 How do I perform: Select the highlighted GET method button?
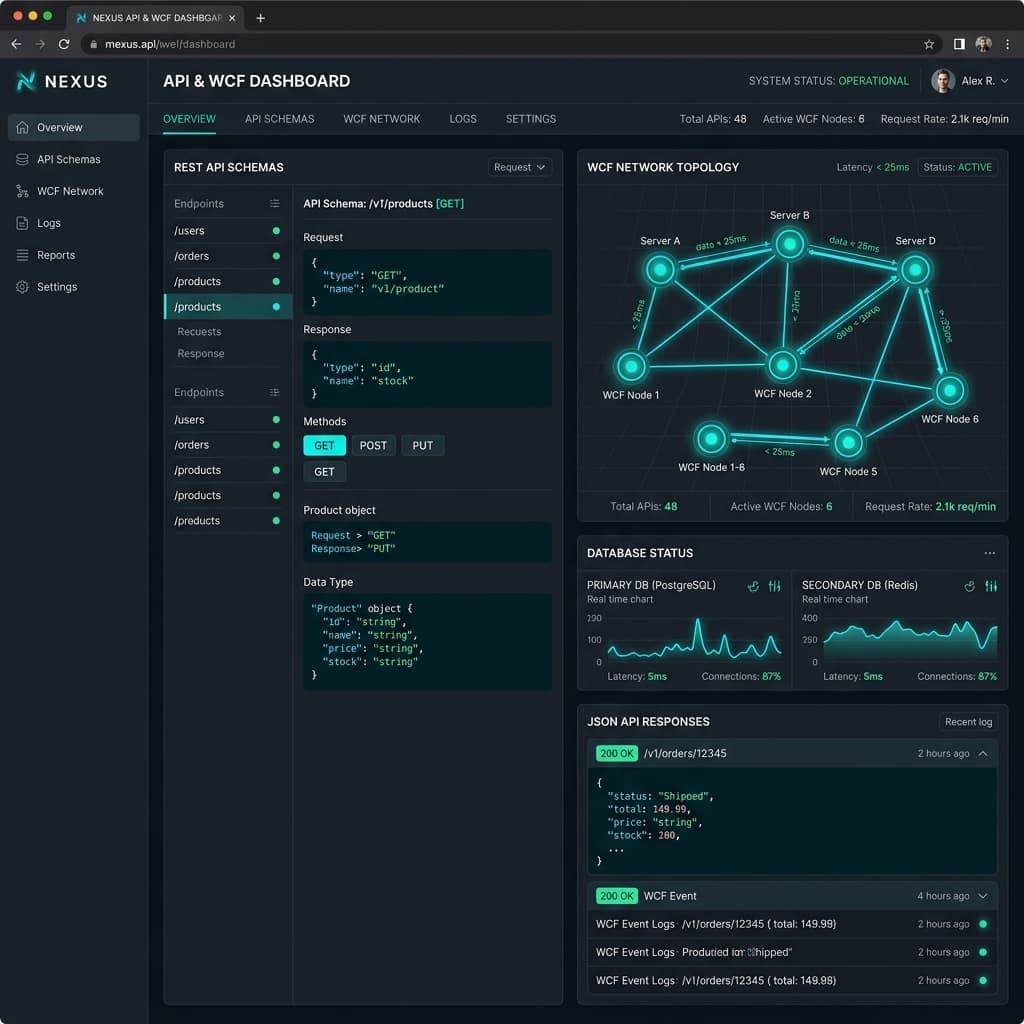325,445
